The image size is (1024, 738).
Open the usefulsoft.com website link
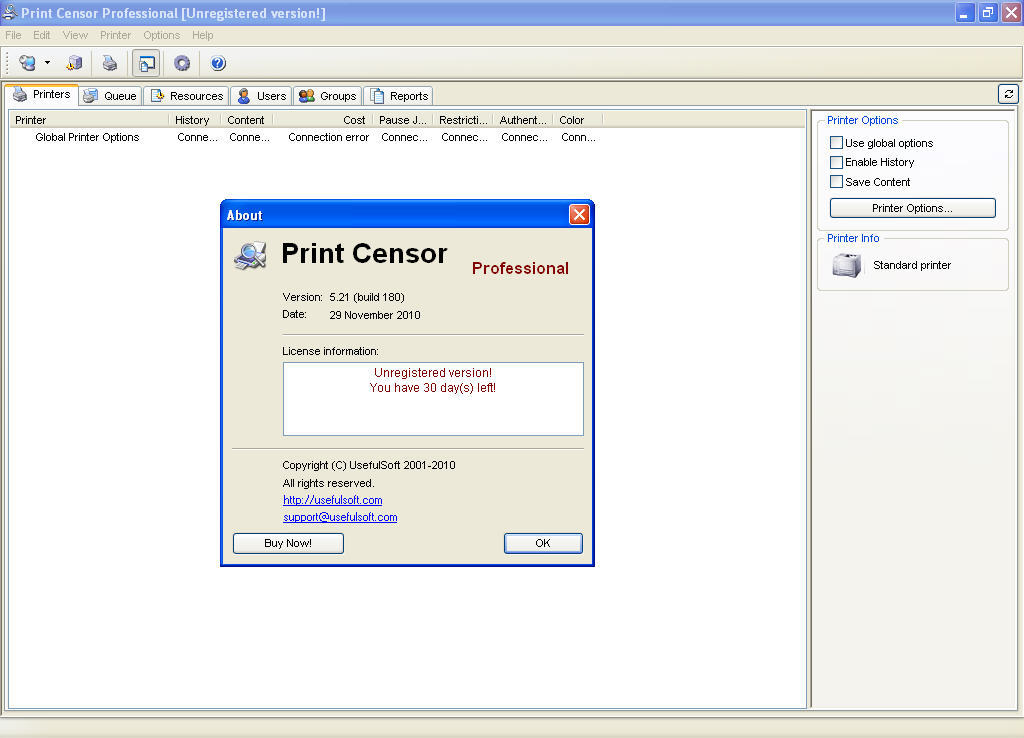(332, 499)
